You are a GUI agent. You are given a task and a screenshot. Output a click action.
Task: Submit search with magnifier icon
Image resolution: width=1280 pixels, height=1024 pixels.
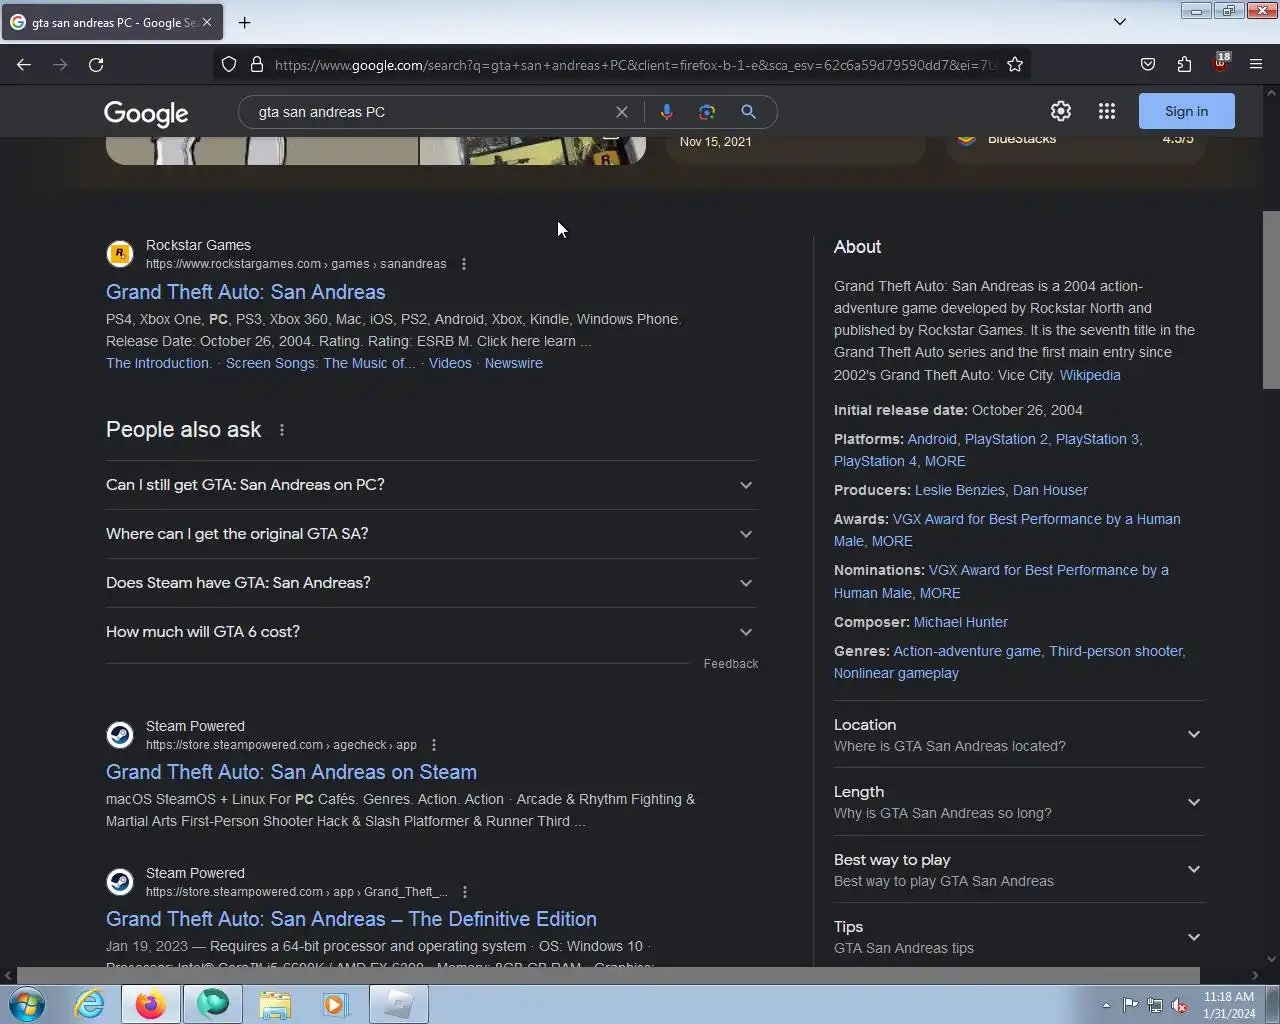click(748, 112)
